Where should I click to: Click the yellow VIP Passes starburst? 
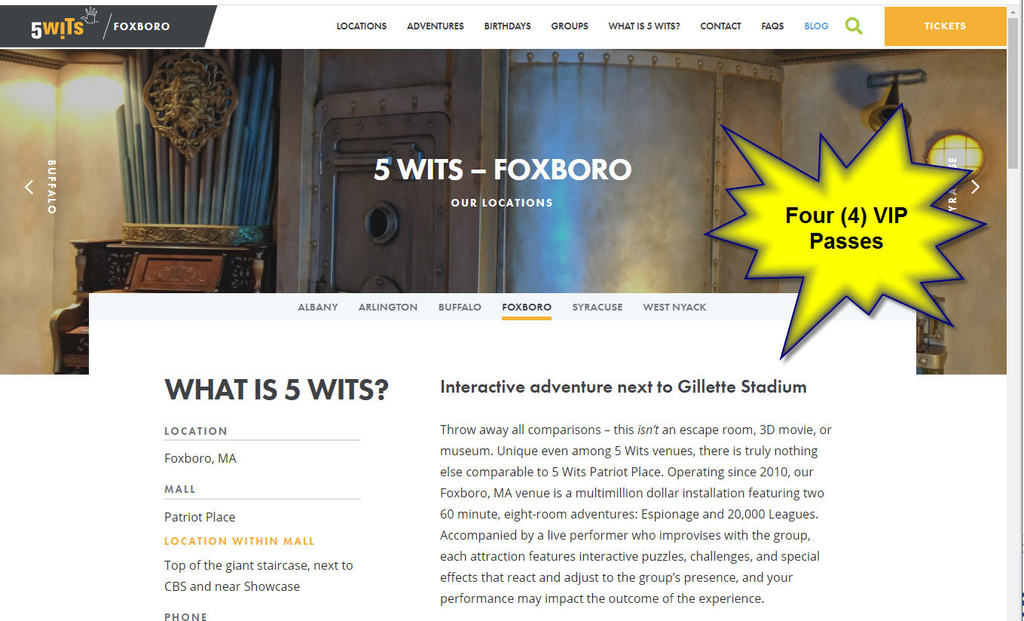[x=846, y=229]
